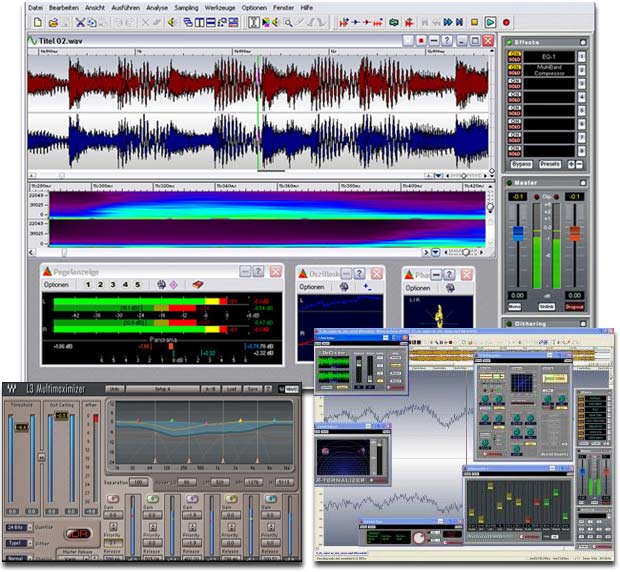Click the red record dot in Titel 02.wav title bar
The width and height of the screenshot is (620, 572).
[421, 41]
